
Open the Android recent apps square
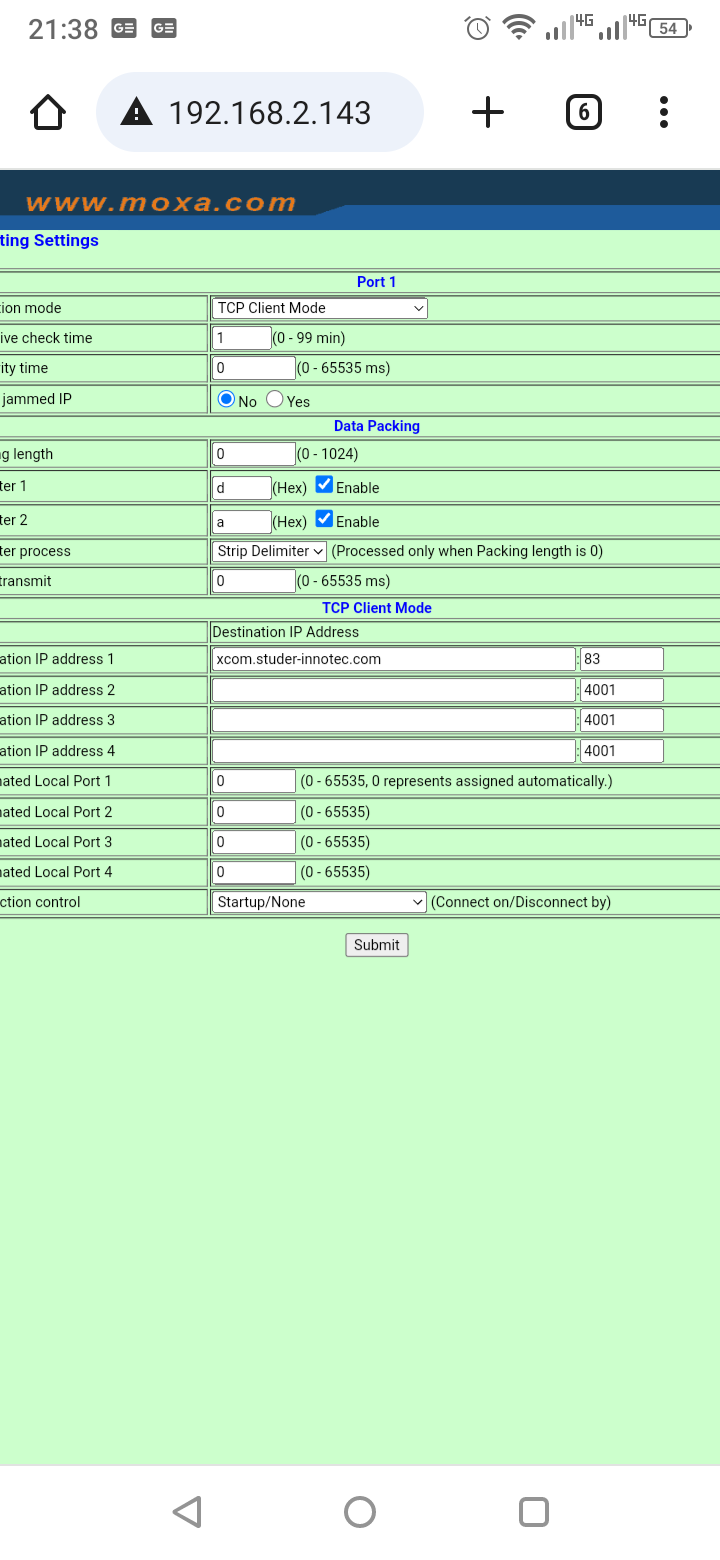(x=534, y=1511)
